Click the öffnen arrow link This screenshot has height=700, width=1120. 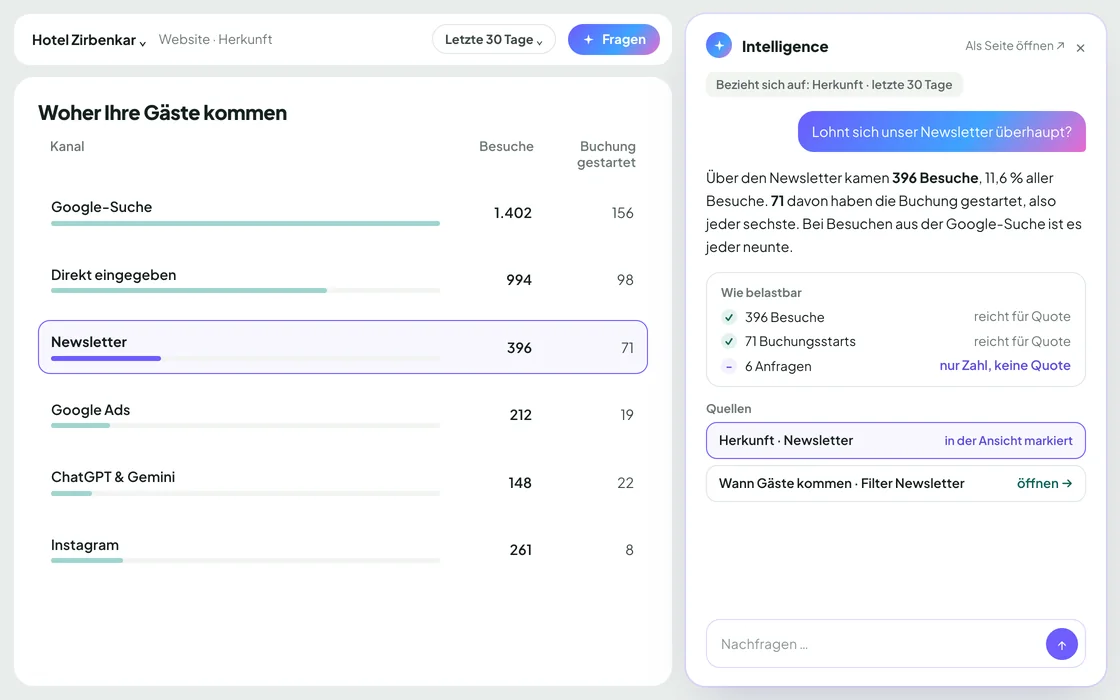pos(1044,484)
